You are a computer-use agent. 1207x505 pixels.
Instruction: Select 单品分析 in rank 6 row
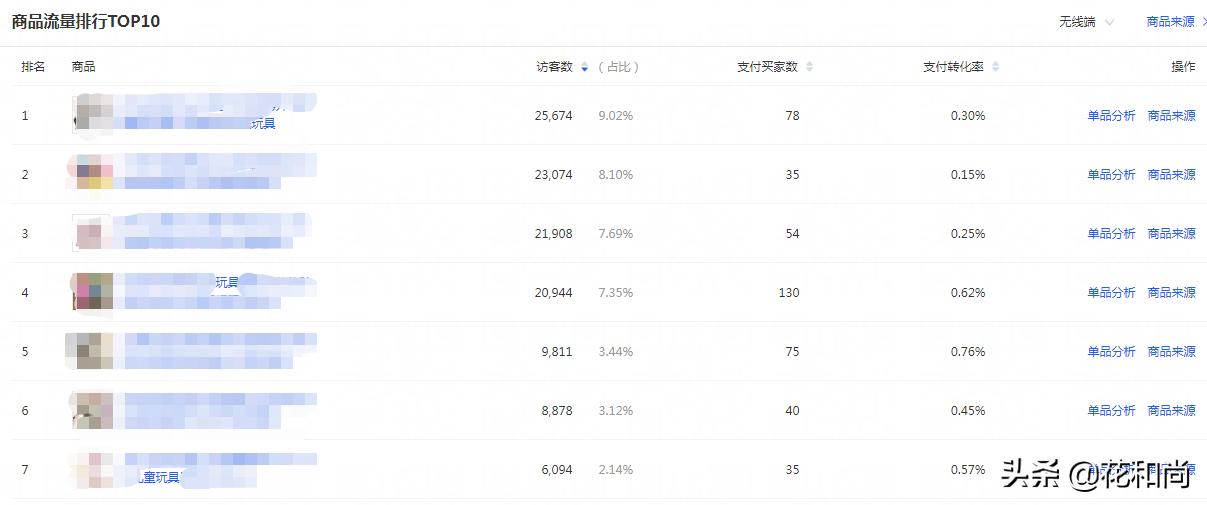(x=1111, y=411)
